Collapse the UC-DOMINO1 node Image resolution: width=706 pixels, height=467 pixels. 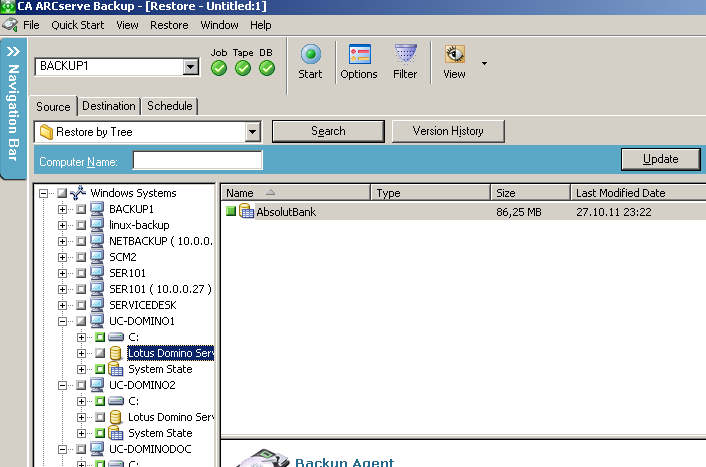coord(62,321)
